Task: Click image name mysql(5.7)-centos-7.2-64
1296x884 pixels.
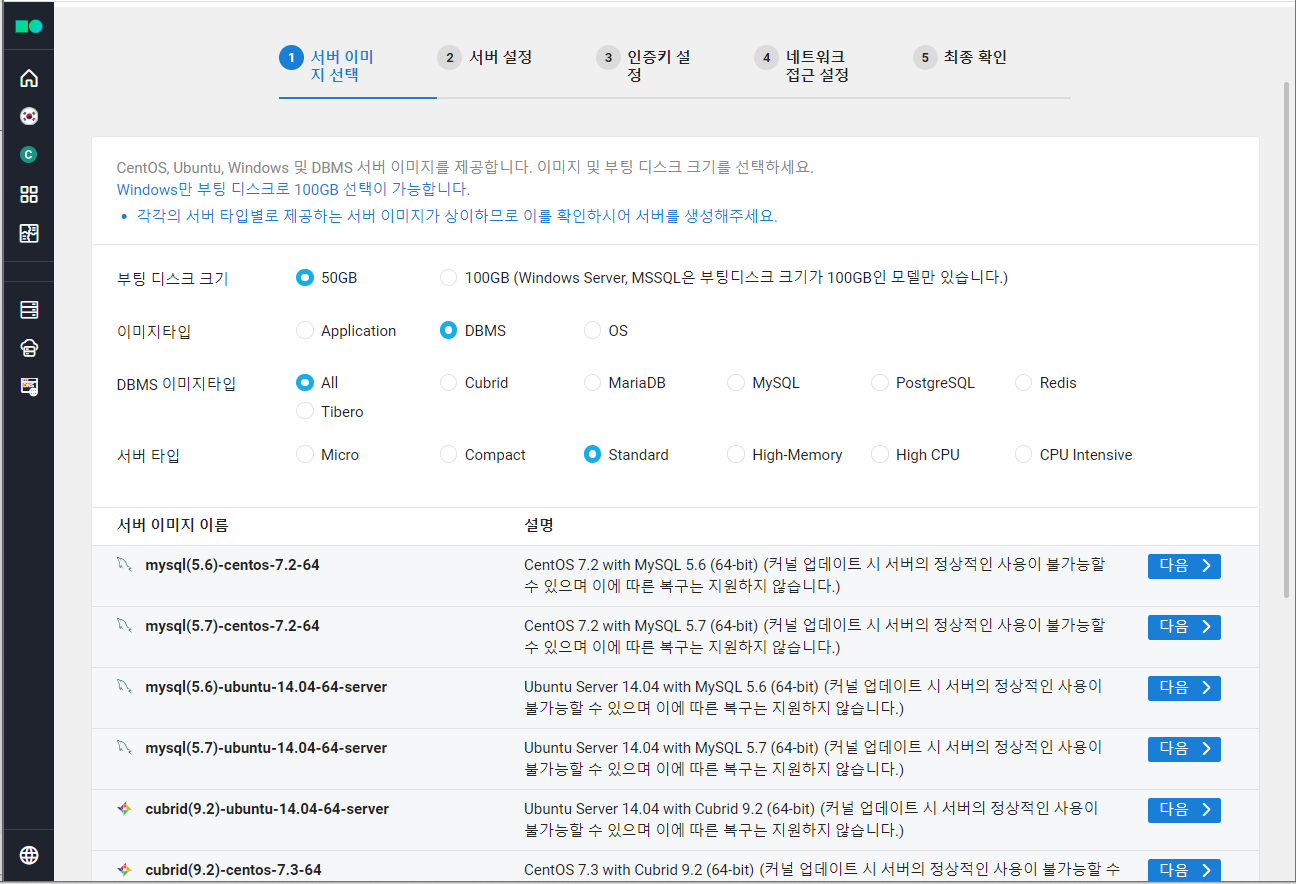Action: [232, 626]
